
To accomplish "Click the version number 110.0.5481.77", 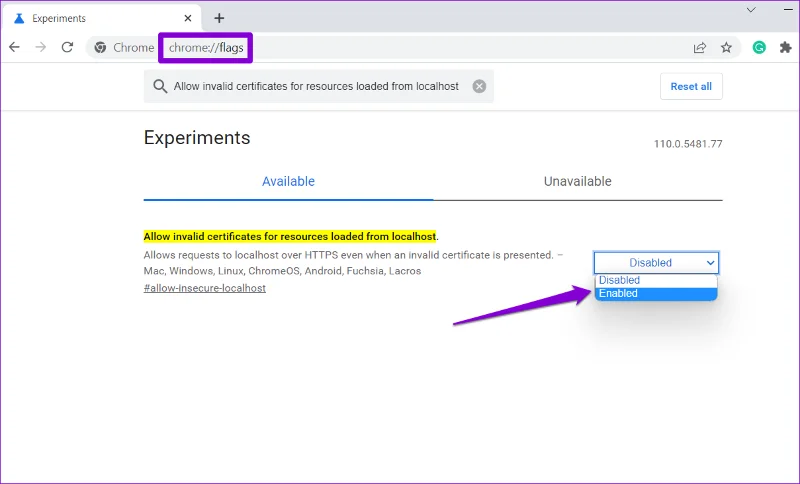I will (688, 144).
